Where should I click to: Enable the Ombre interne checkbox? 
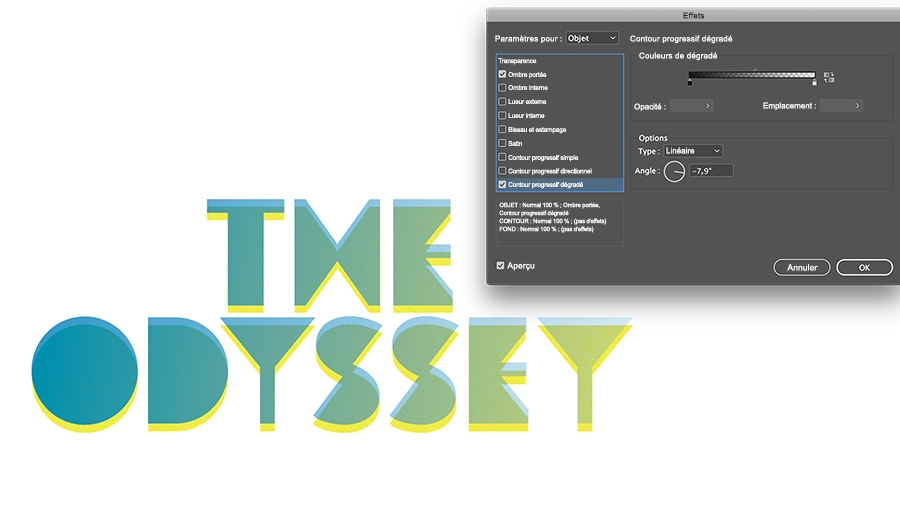point(502,88)
